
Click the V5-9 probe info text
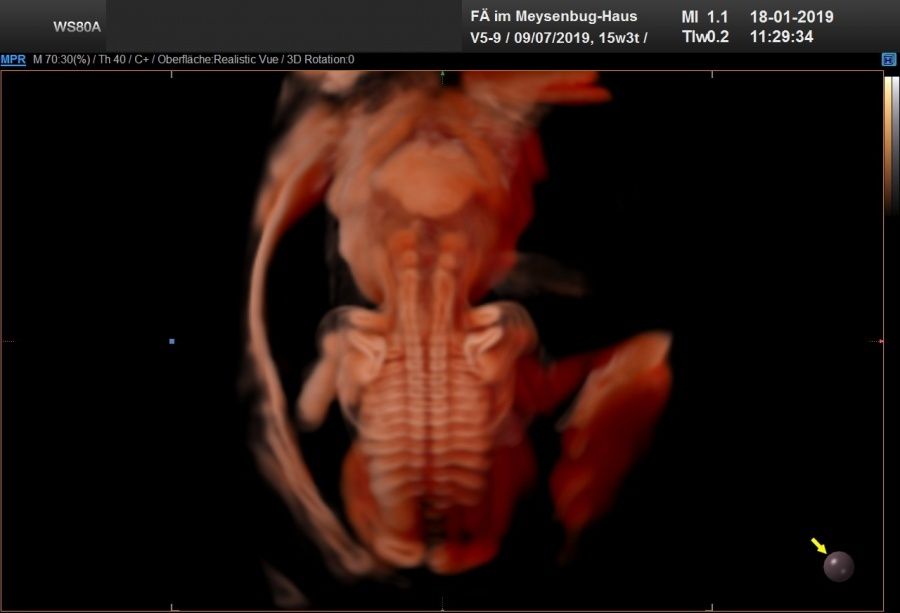[488, 38]
